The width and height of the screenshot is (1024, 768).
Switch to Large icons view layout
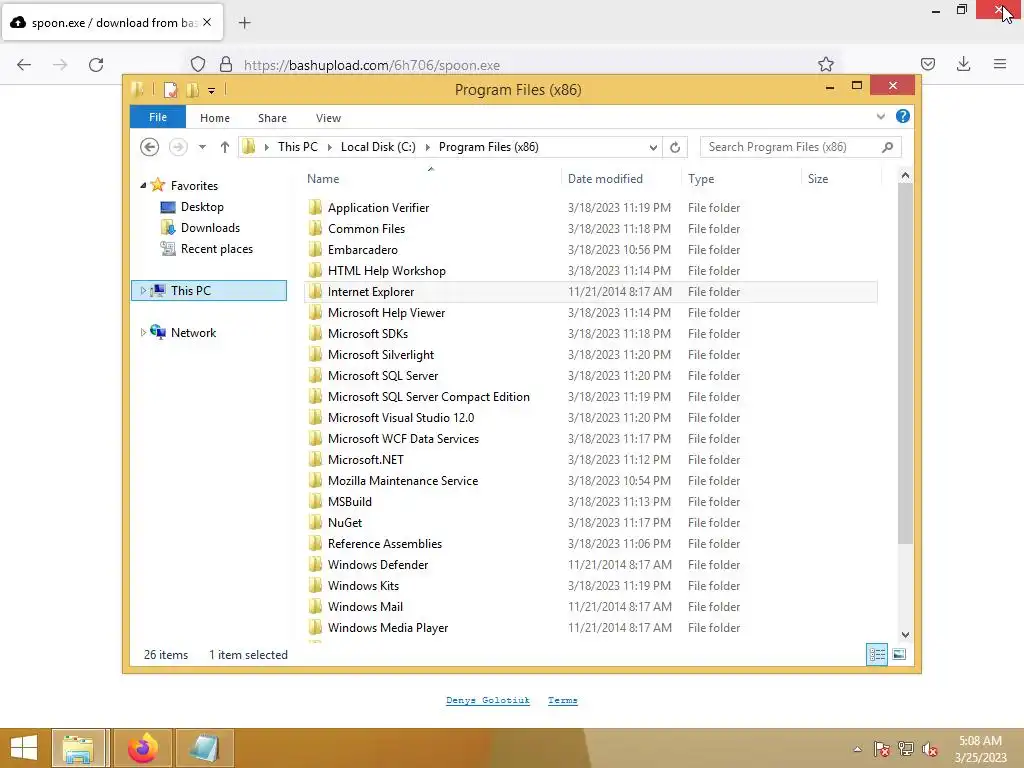click(899, 654)
